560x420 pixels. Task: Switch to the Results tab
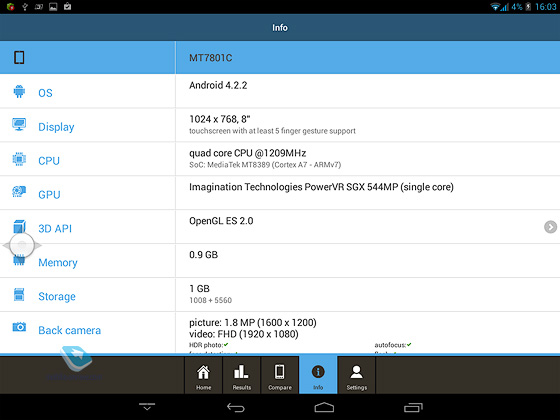[x=242, y=375]
